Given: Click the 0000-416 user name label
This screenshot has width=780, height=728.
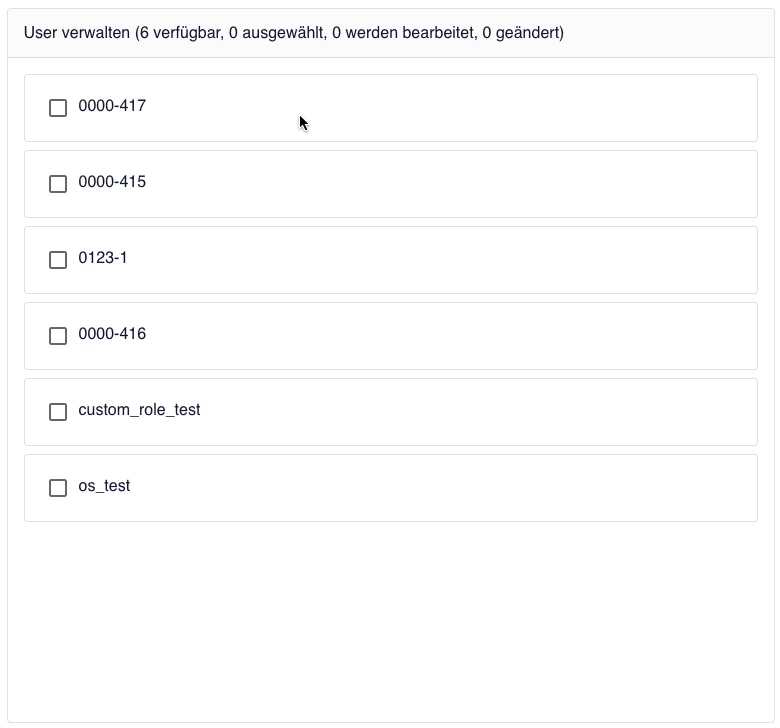Looking at the screenshot, I should click(112, 334).
